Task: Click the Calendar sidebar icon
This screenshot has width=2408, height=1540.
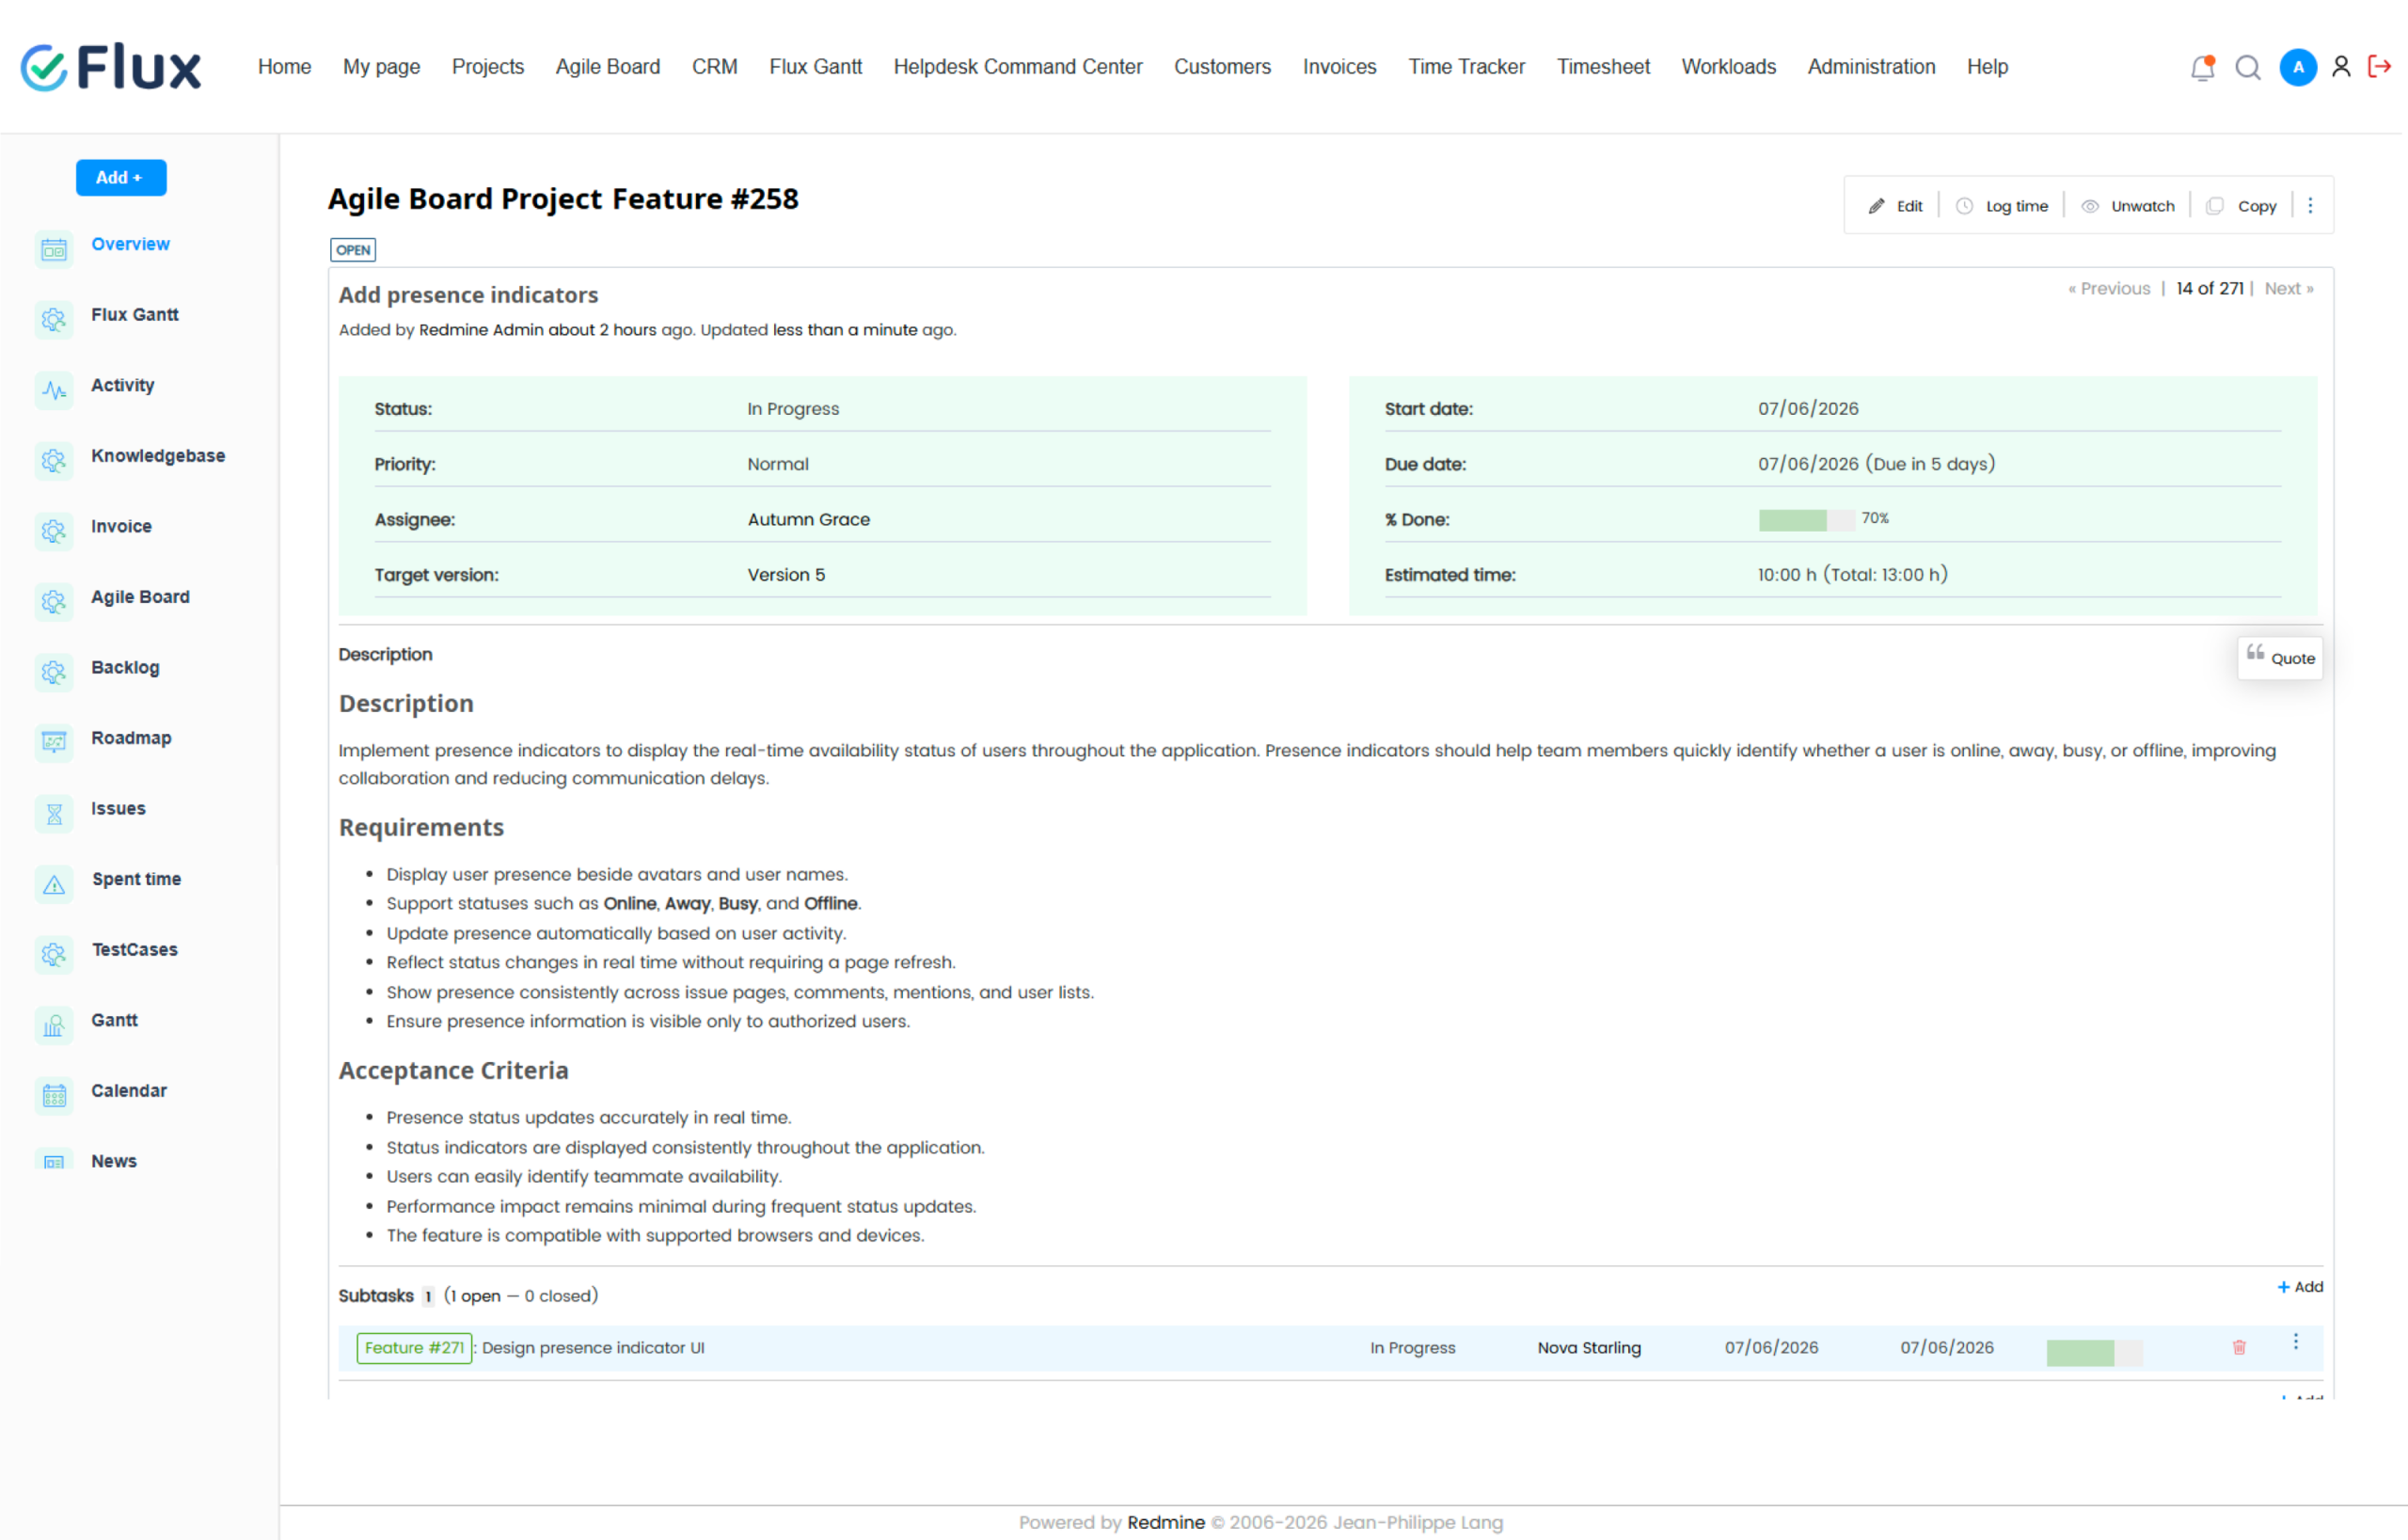Action: pos(54,1096)
